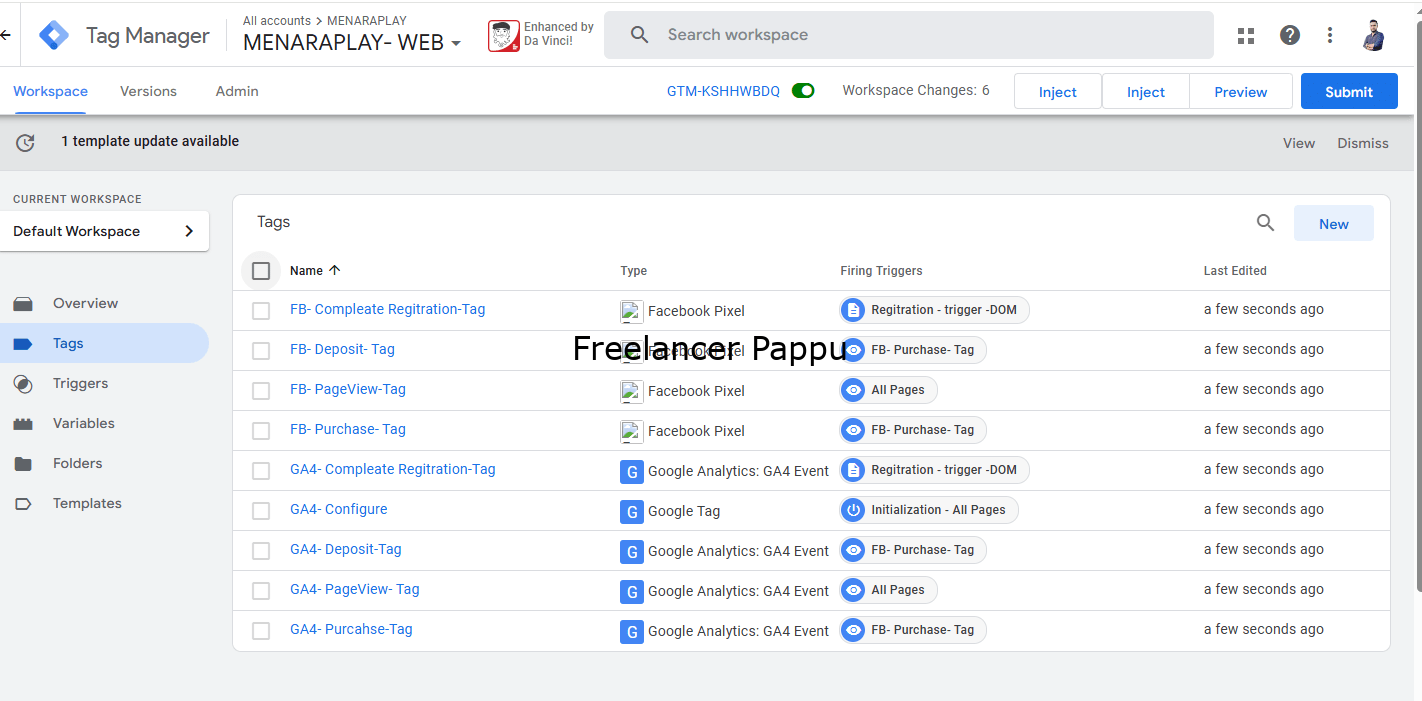Check the FB- Purchase- Tag checkbox

click(261, 431)
